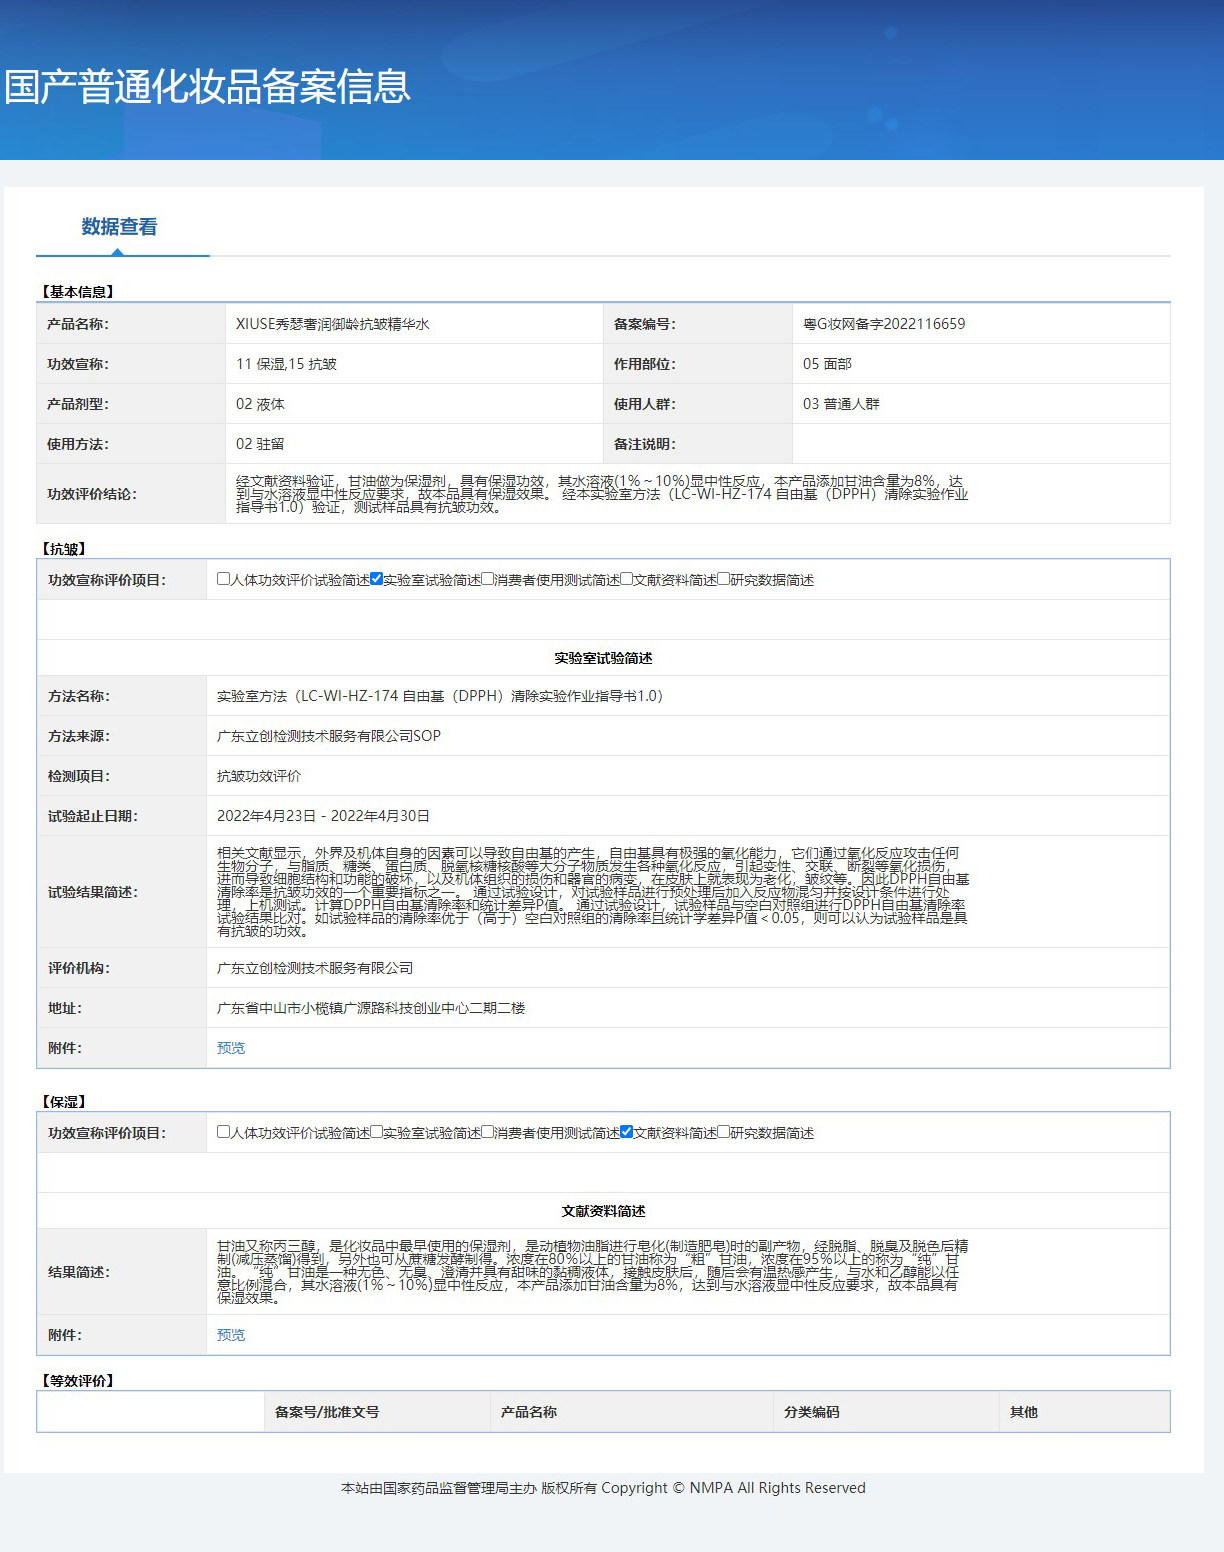This screenshot has width=1224, height=1552.
Task: Check 人体功效评价试验简述 in the 保湿 section
Action: (224, 1132)
